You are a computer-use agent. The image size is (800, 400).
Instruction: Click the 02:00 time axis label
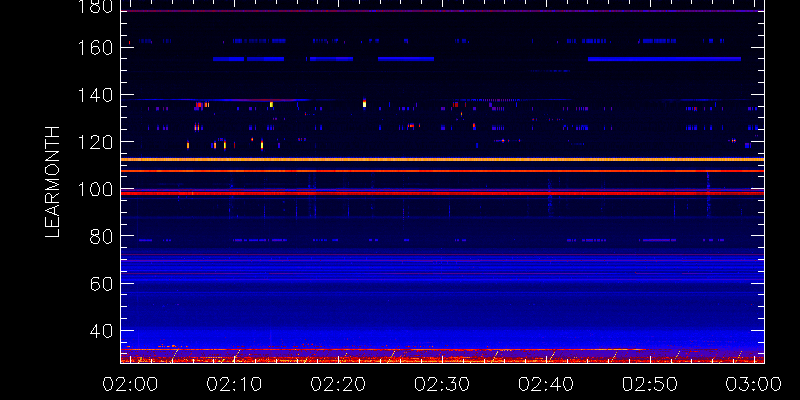click(x=130, y=384)
